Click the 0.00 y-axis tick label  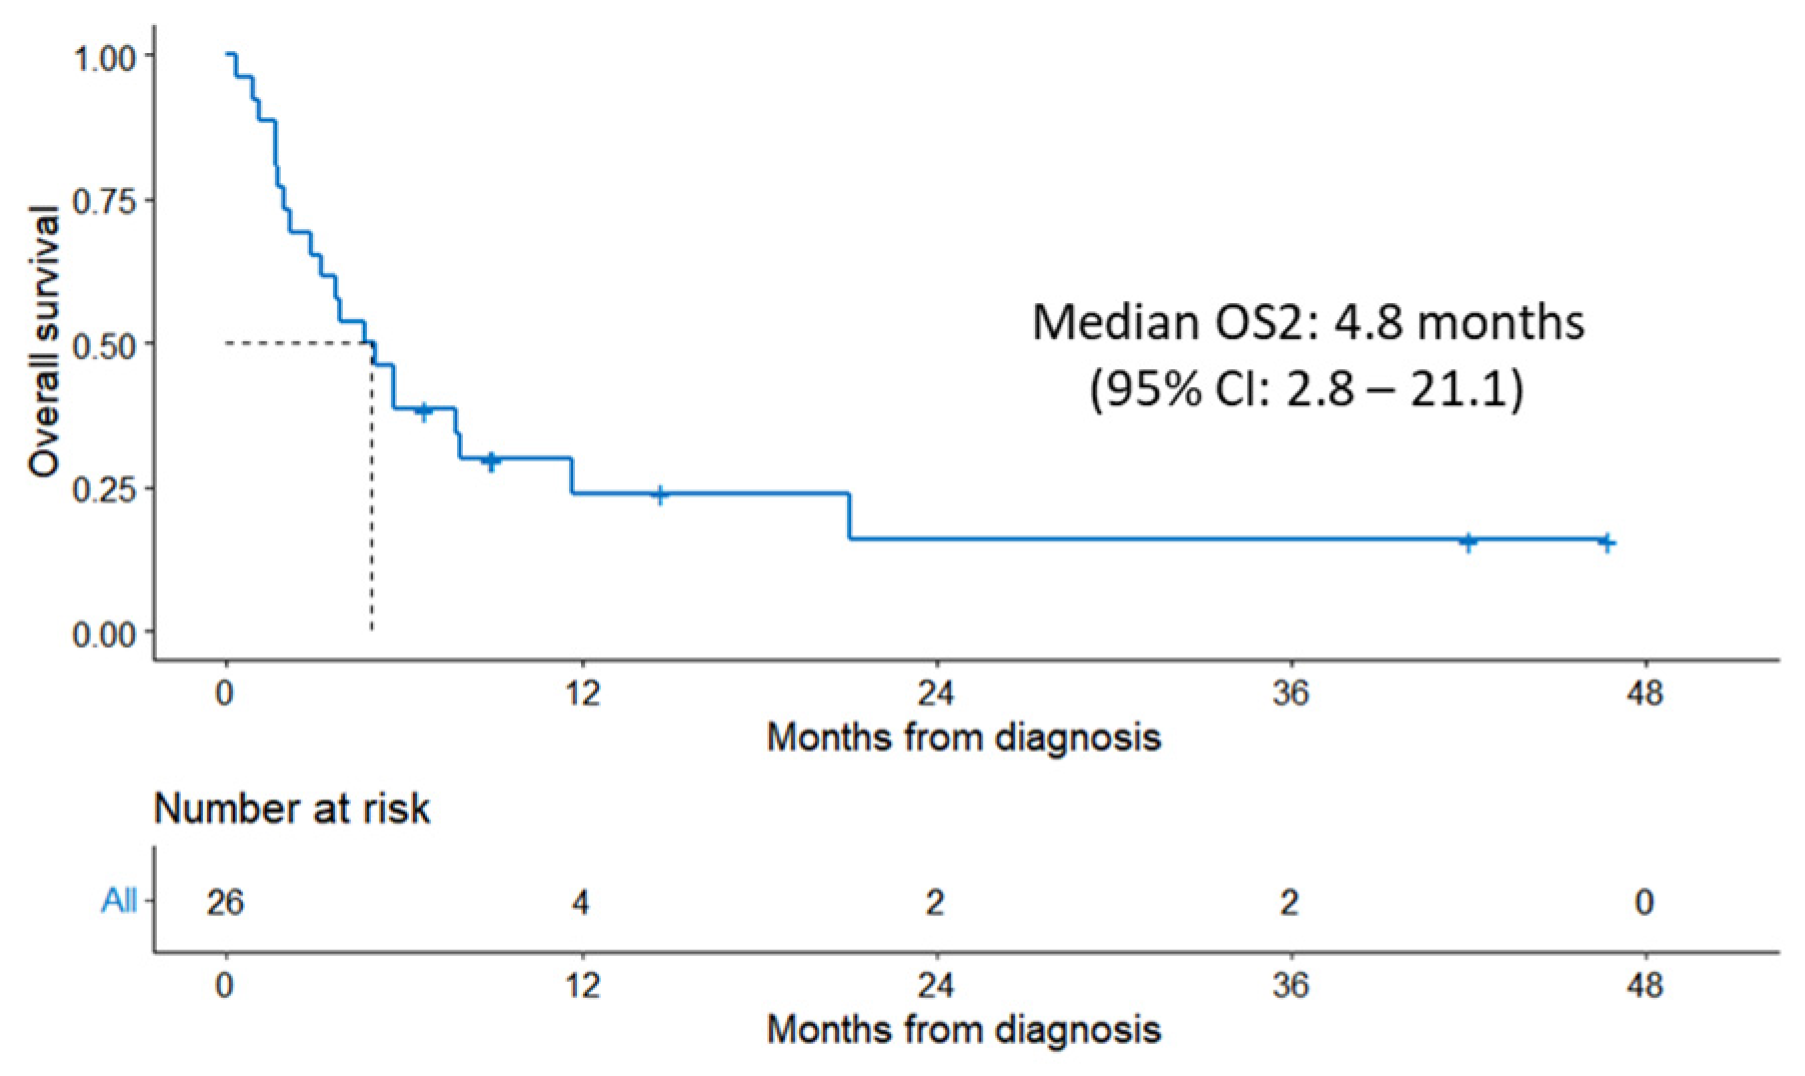pos(104,633)
